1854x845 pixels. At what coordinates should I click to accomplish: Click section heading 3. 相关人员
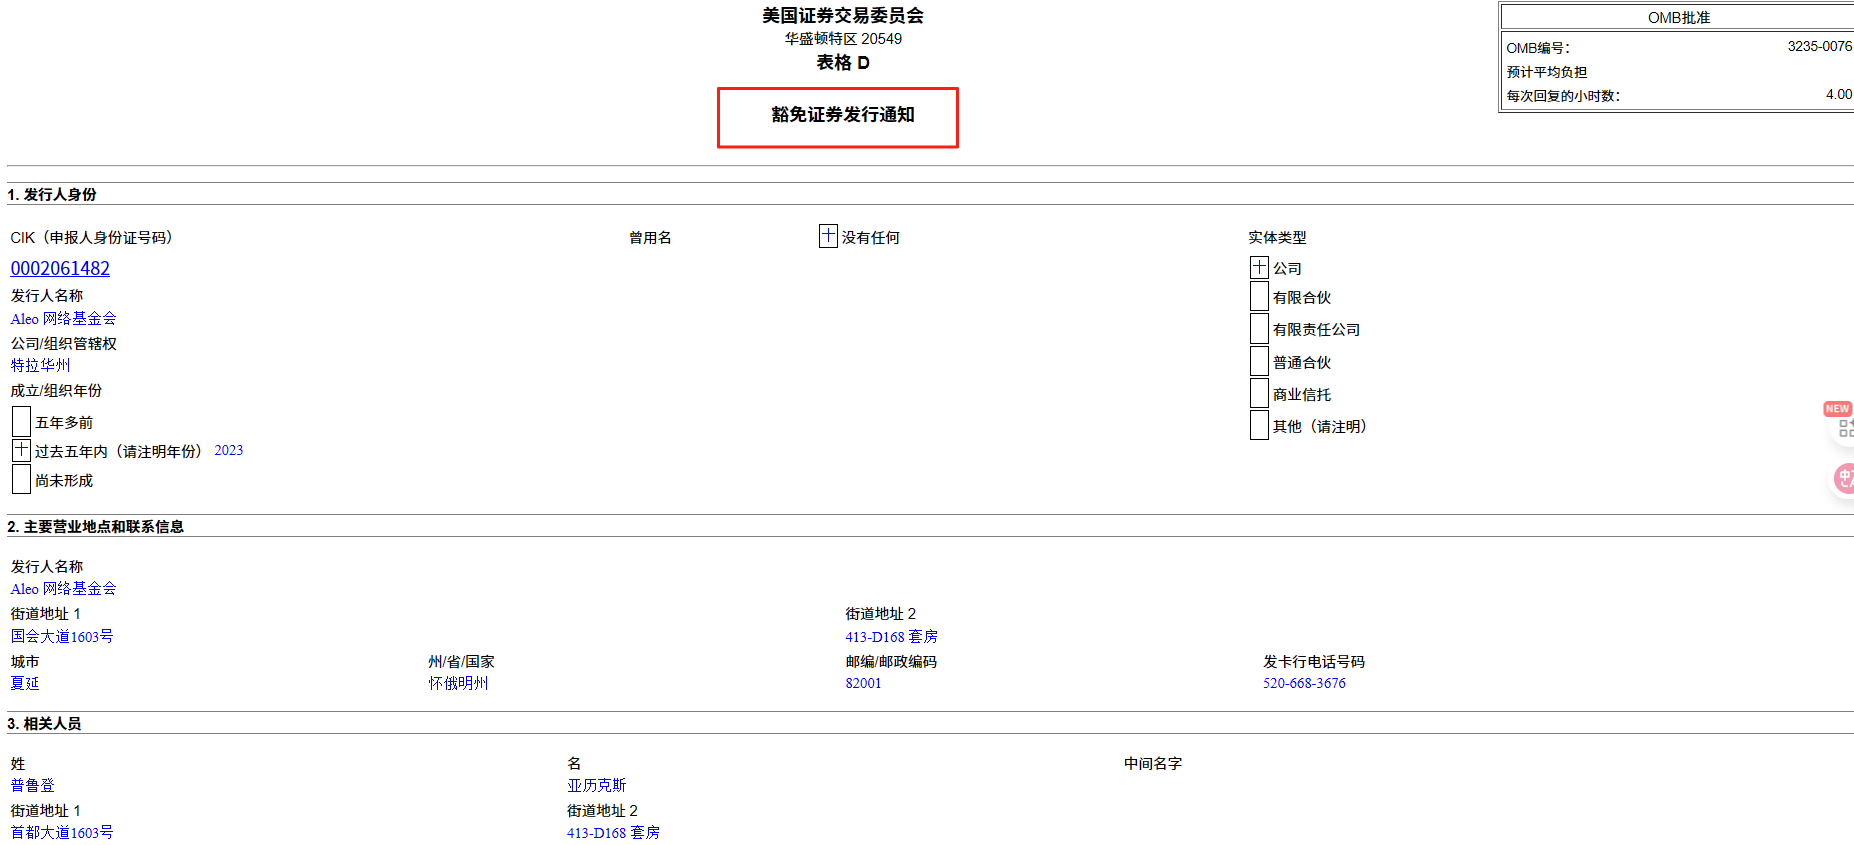point(44,723)
